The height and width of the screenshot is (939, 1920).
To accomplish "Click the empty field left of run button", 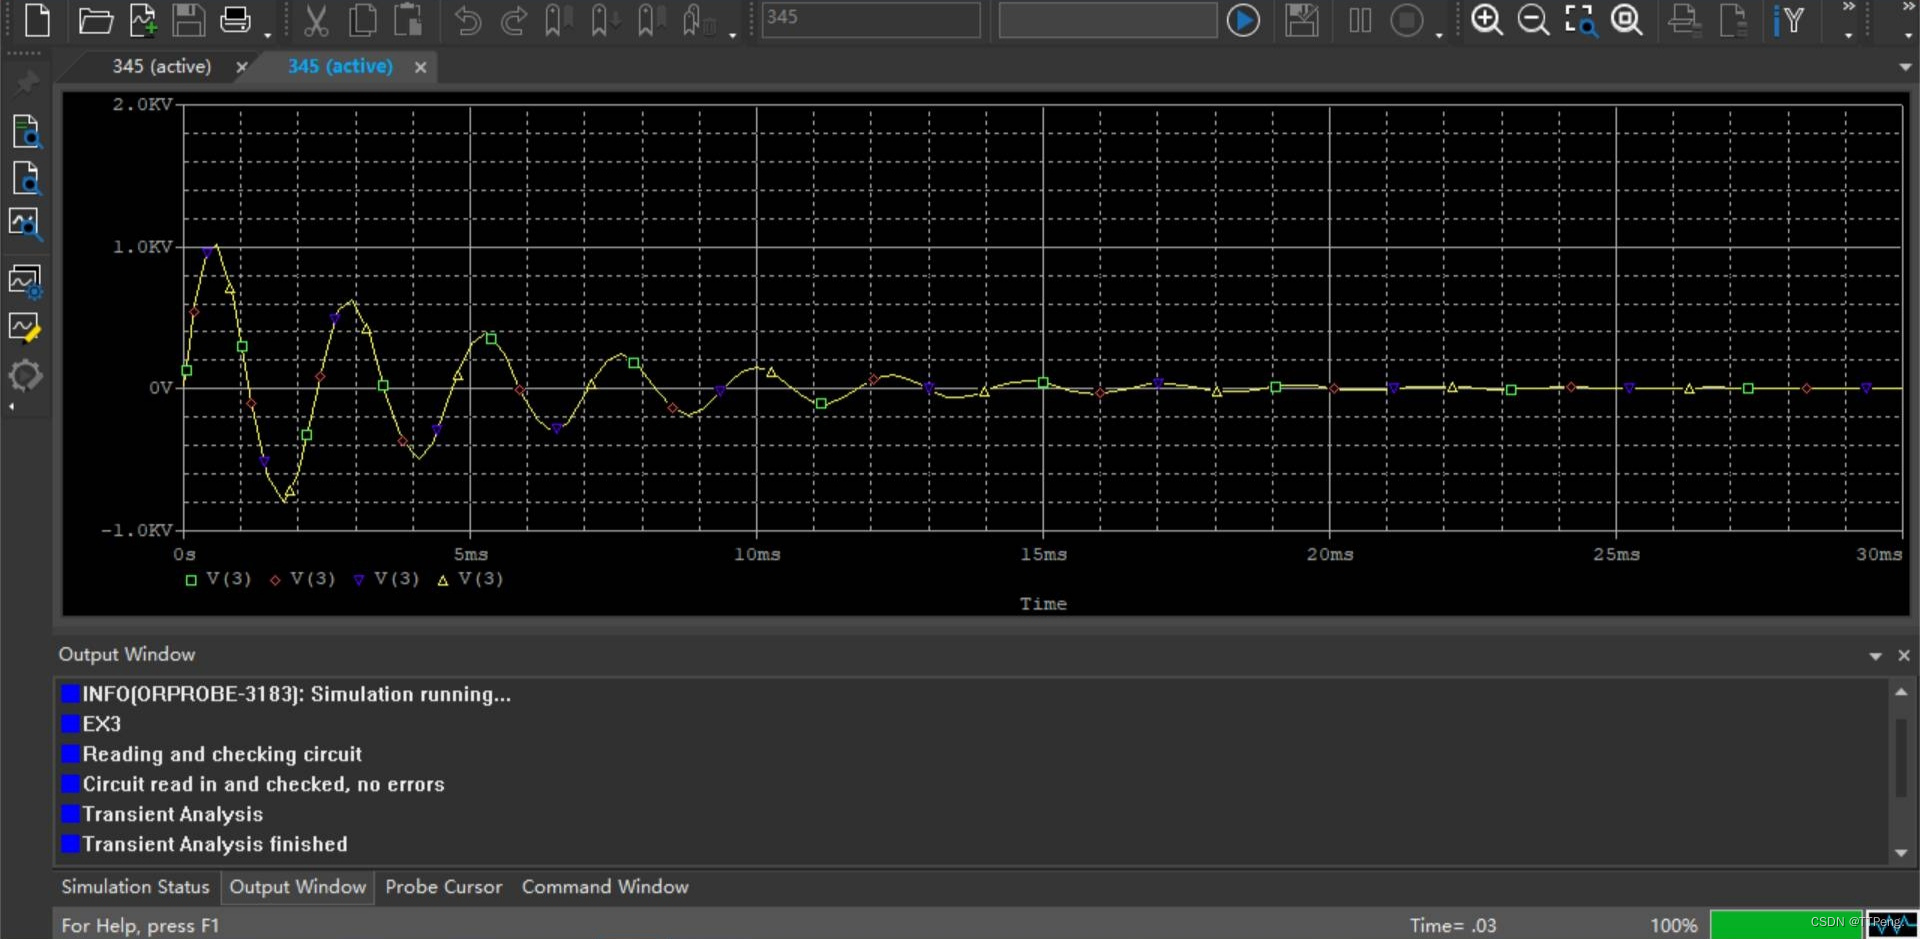I will 1108,19.
